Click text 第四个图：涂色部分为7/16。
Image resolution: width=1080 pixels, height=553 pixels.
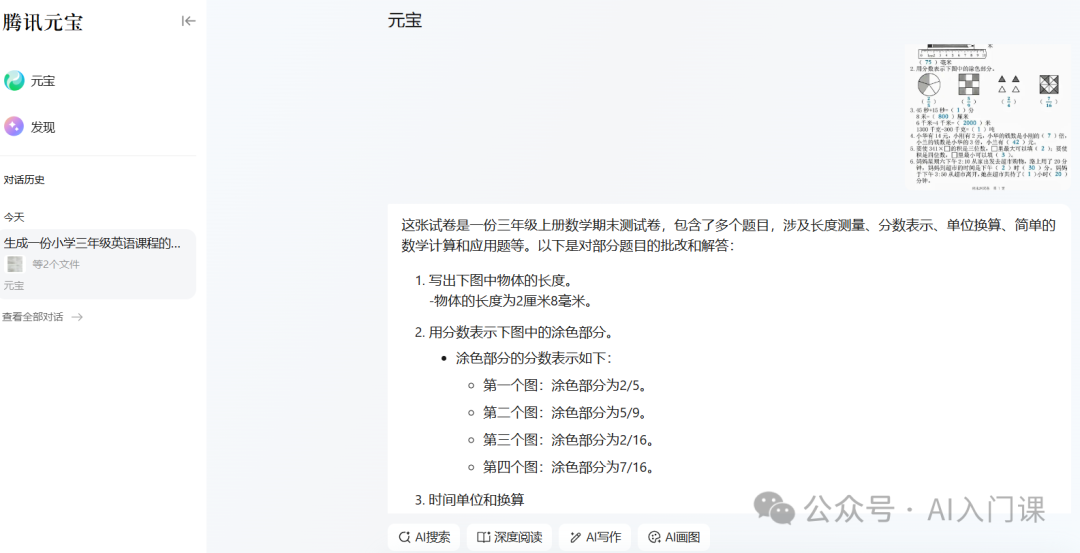(568, 467)
